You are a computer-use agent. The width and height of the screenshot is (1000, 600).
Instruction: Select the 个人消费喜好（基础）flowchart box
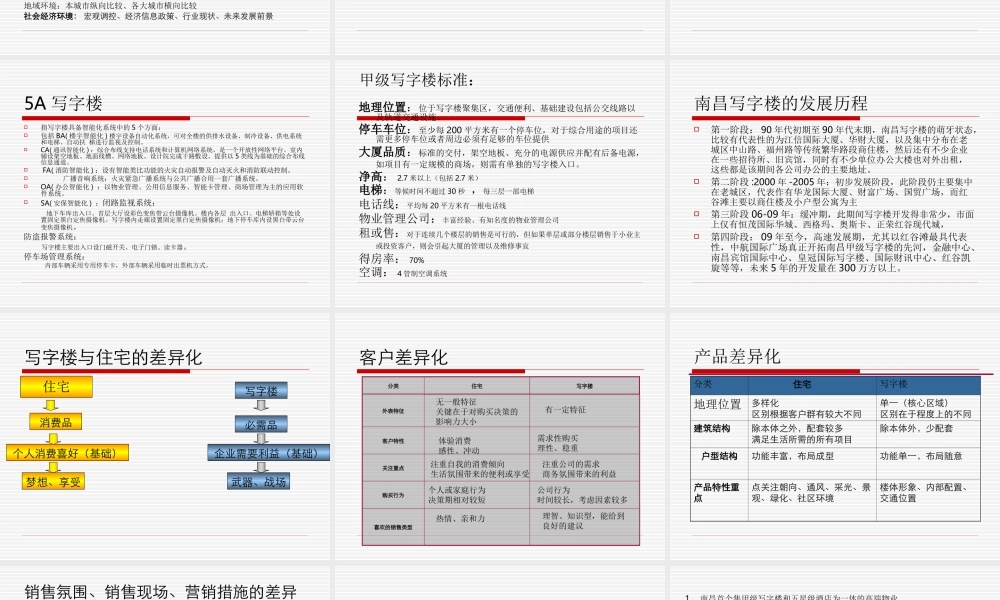click(x=68, y=453)
